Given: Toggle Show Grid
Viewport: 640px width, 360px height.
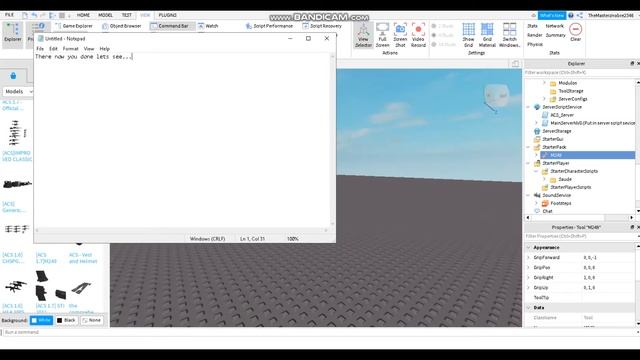Looking at the screenshot, I should (x=468, y=35).
